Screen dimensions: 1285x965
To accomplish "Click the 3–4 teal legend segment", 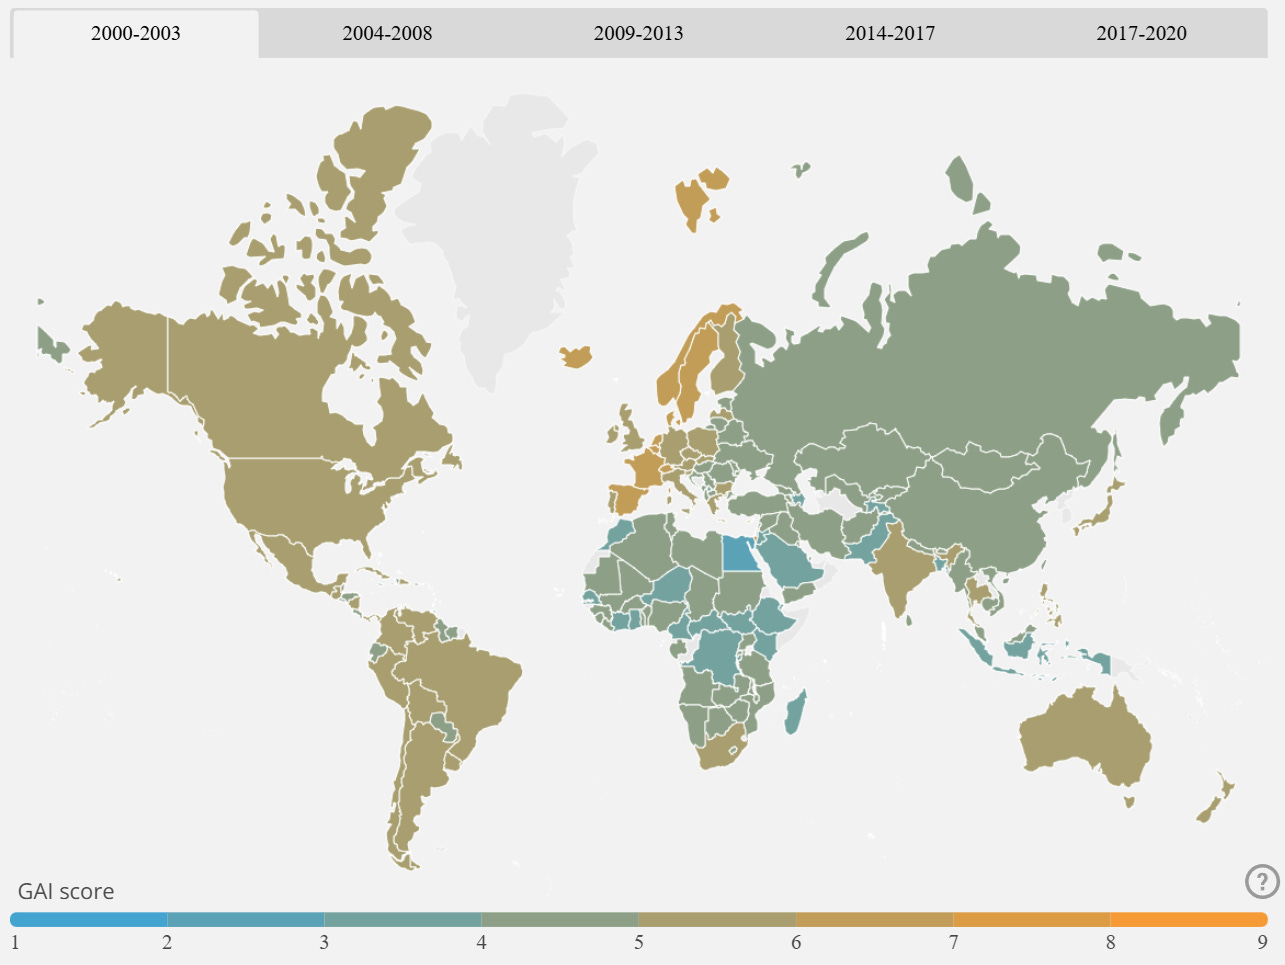I will tap(402, 919).
